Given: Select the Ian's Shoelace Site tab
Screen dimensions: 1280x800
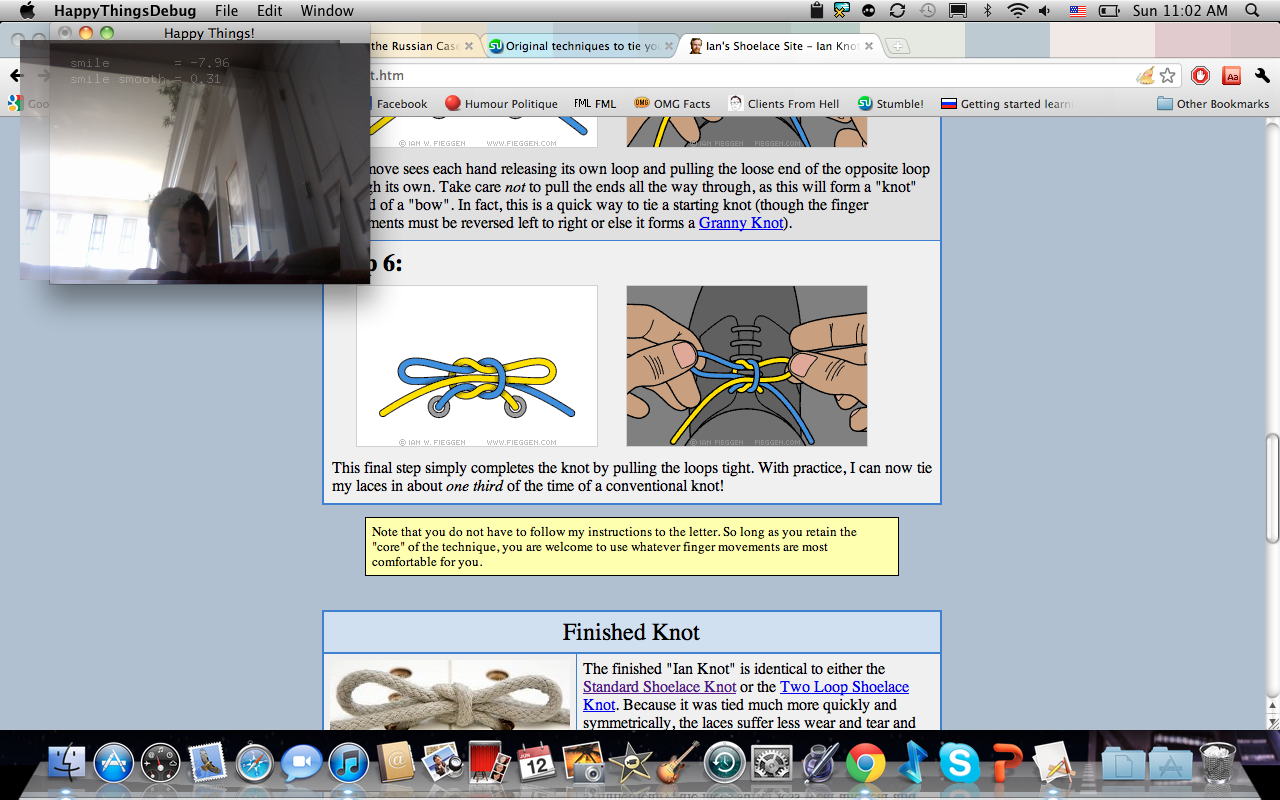Looking at the screenshot, I should tap(782, 46).
